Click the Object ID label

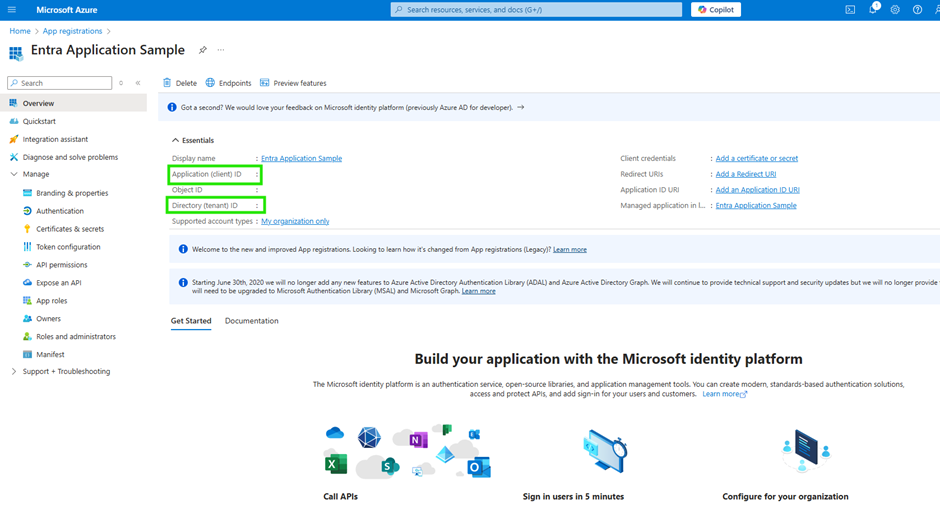pyautogui.click(x=187, y=189)
